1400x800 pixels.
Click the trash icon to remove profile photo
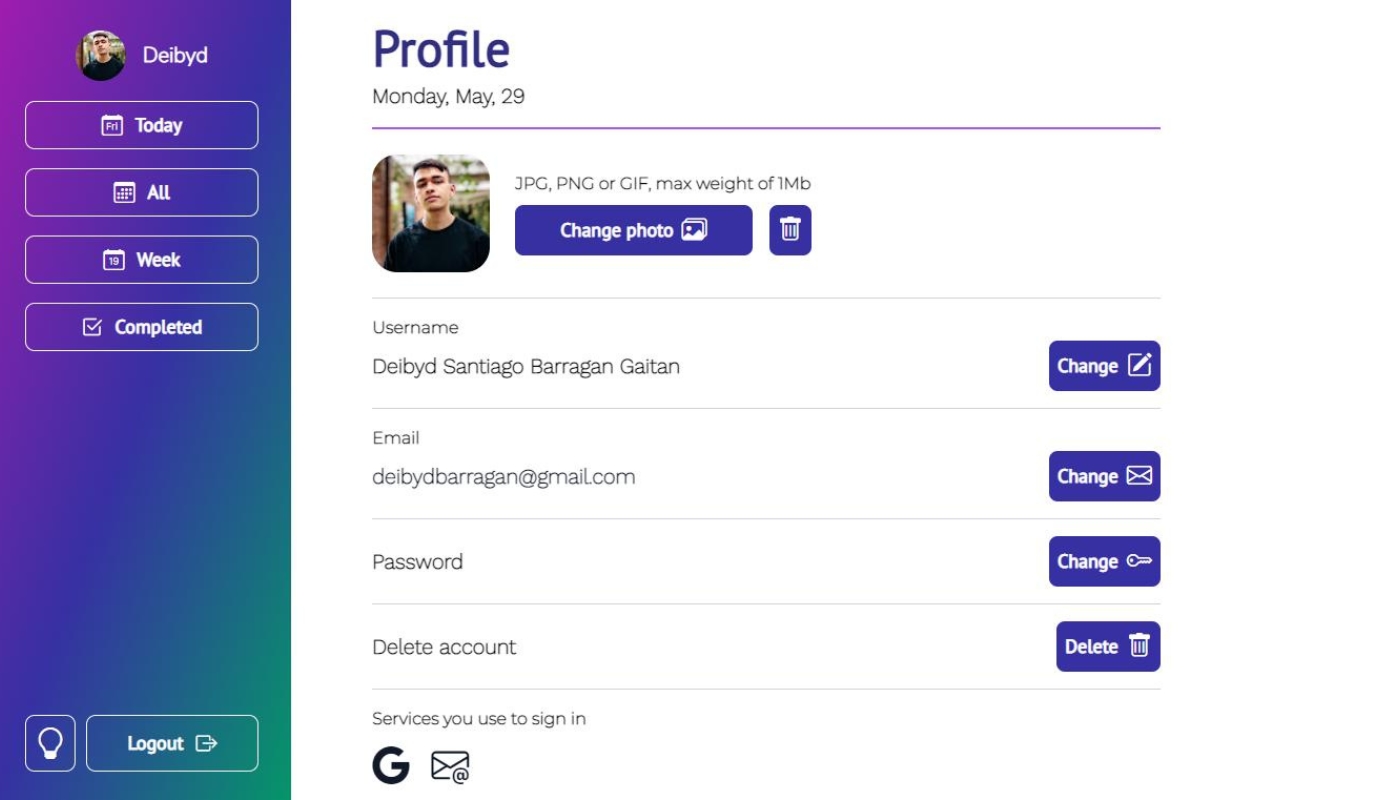(x=790, y=230)
